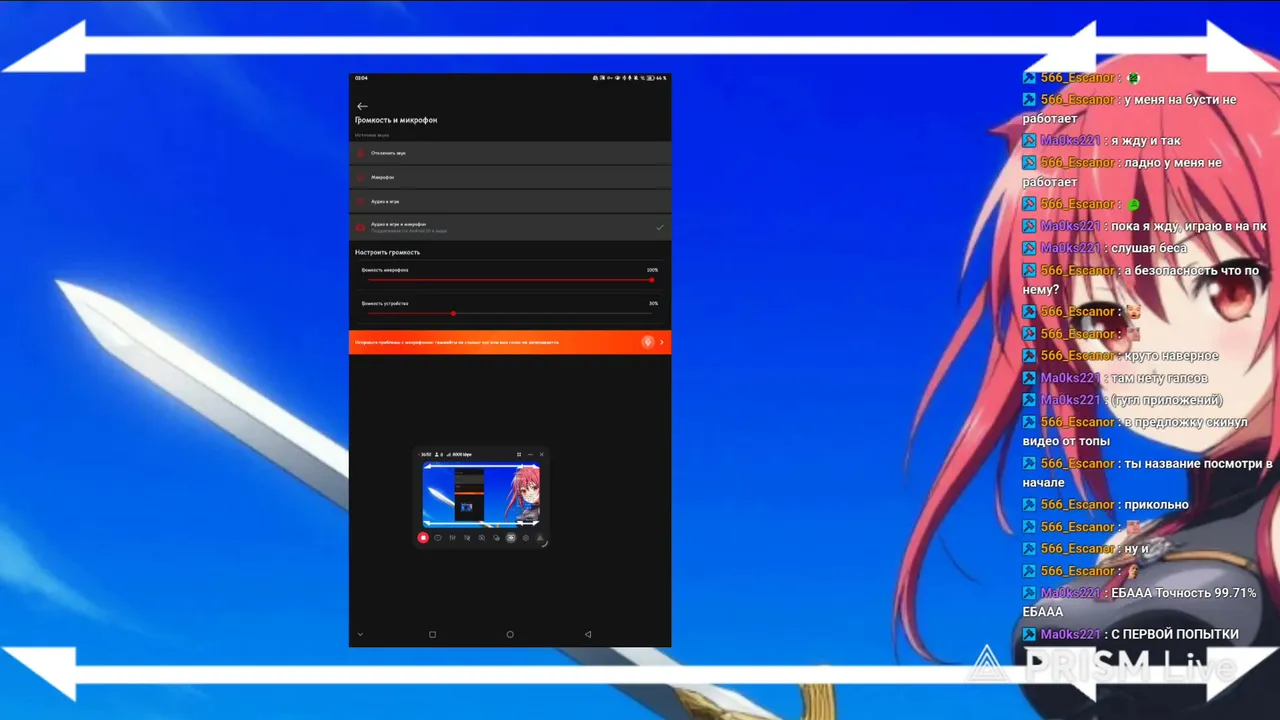Click chat message 'пока я жду, играю в на пк'
Image resolution: width=1280 pixels, height=720 pixels.
point(1189,226)
